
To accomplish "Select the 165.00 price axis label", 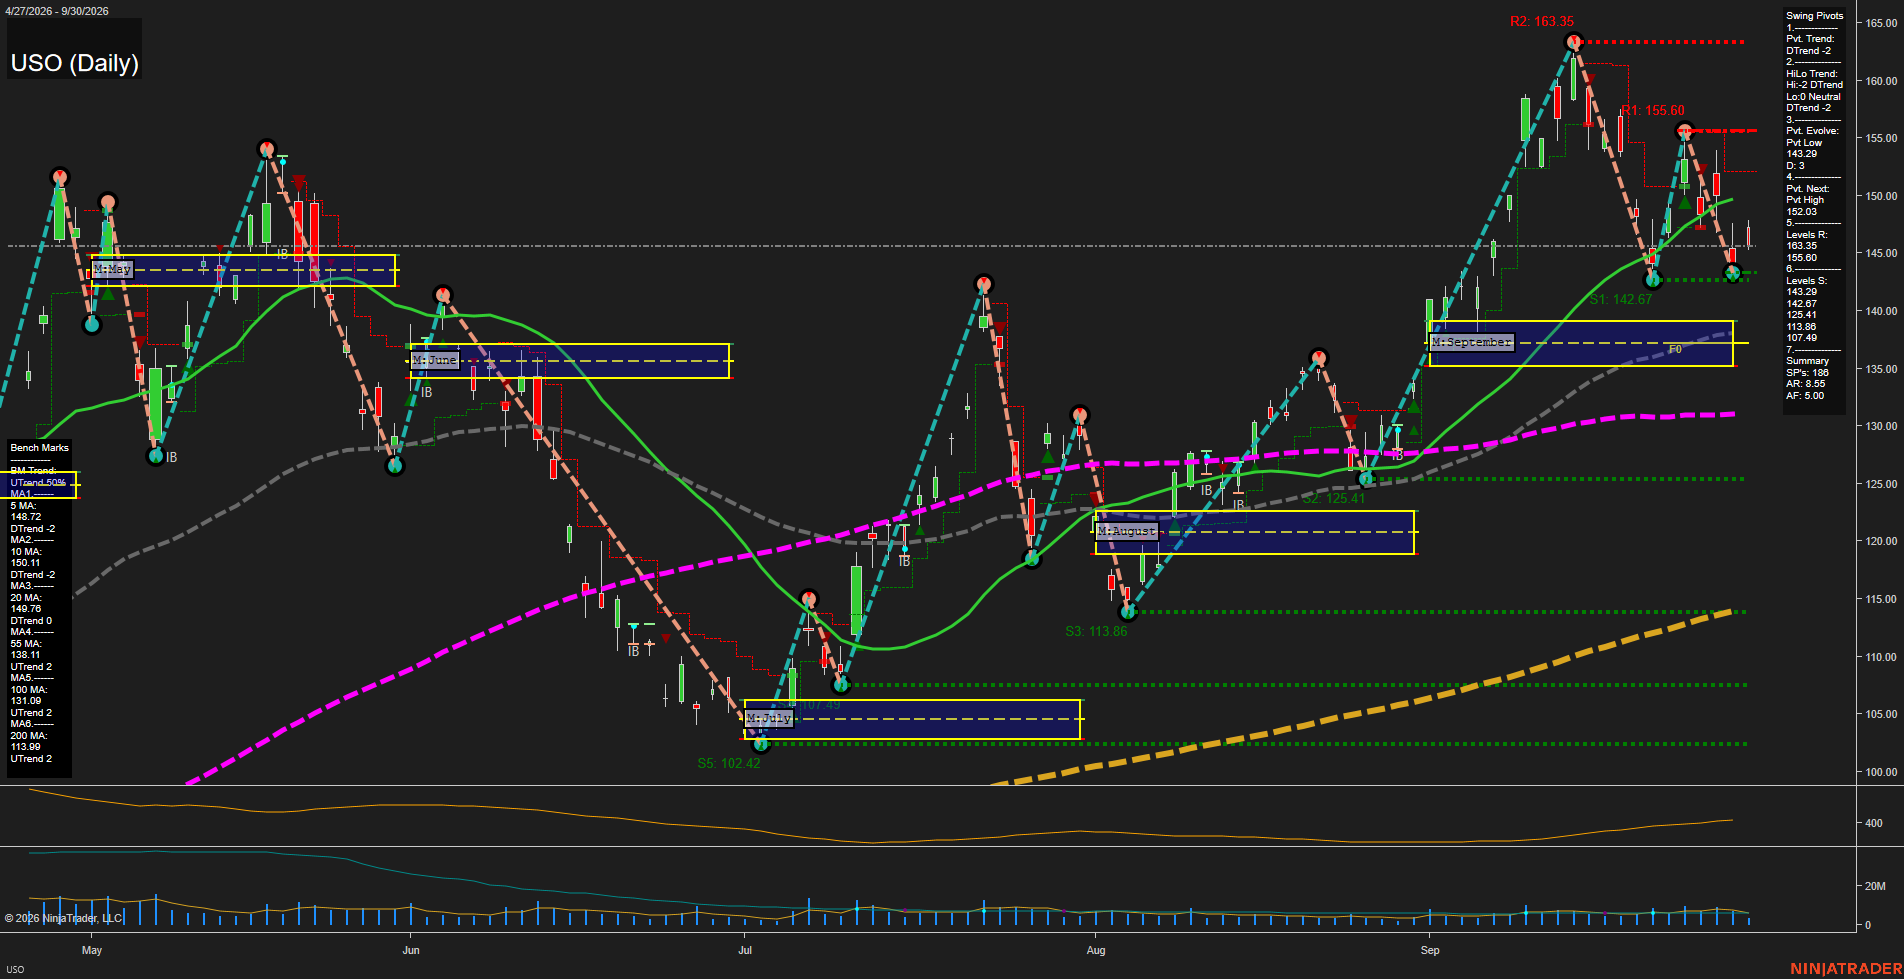I will point(1881,23).
